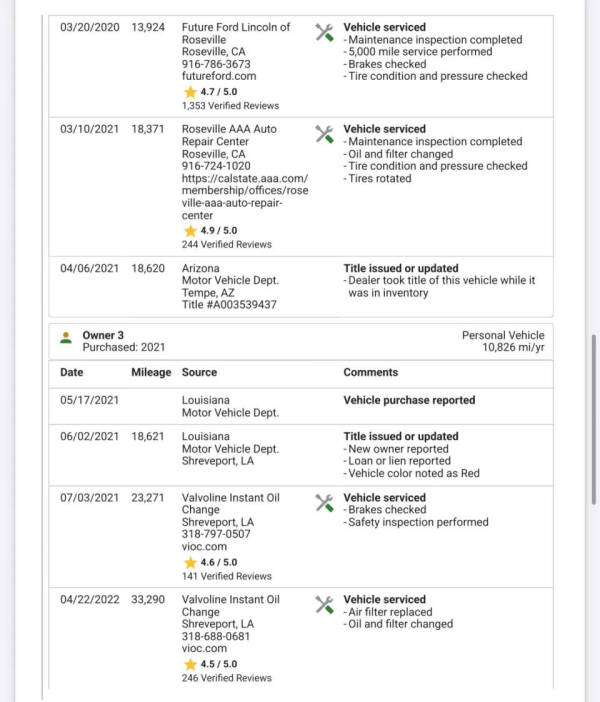View the 1,353 Verified Reviews
600x702 pixels.
230,105
